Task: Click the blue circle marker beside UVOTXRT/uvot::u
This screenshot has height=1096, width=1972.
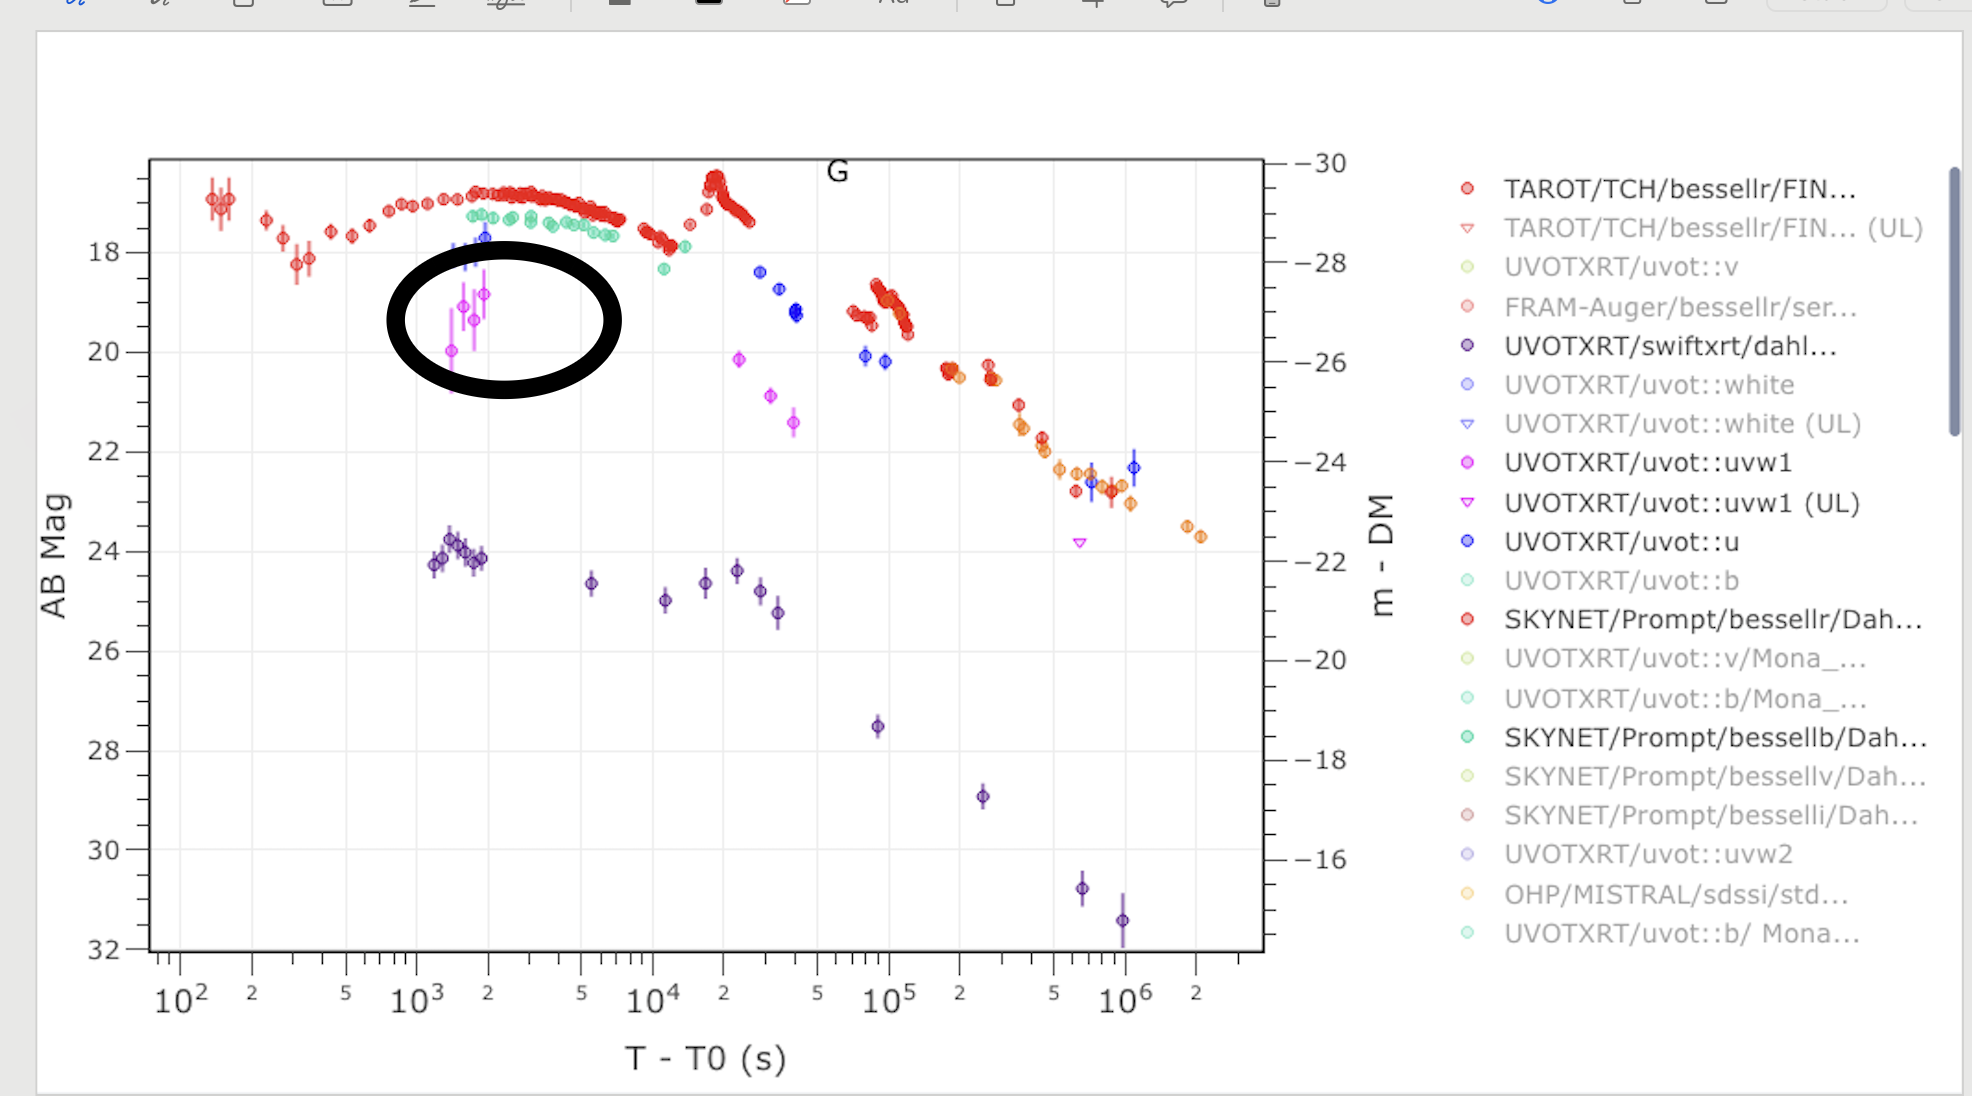Action: (1467, 541)
